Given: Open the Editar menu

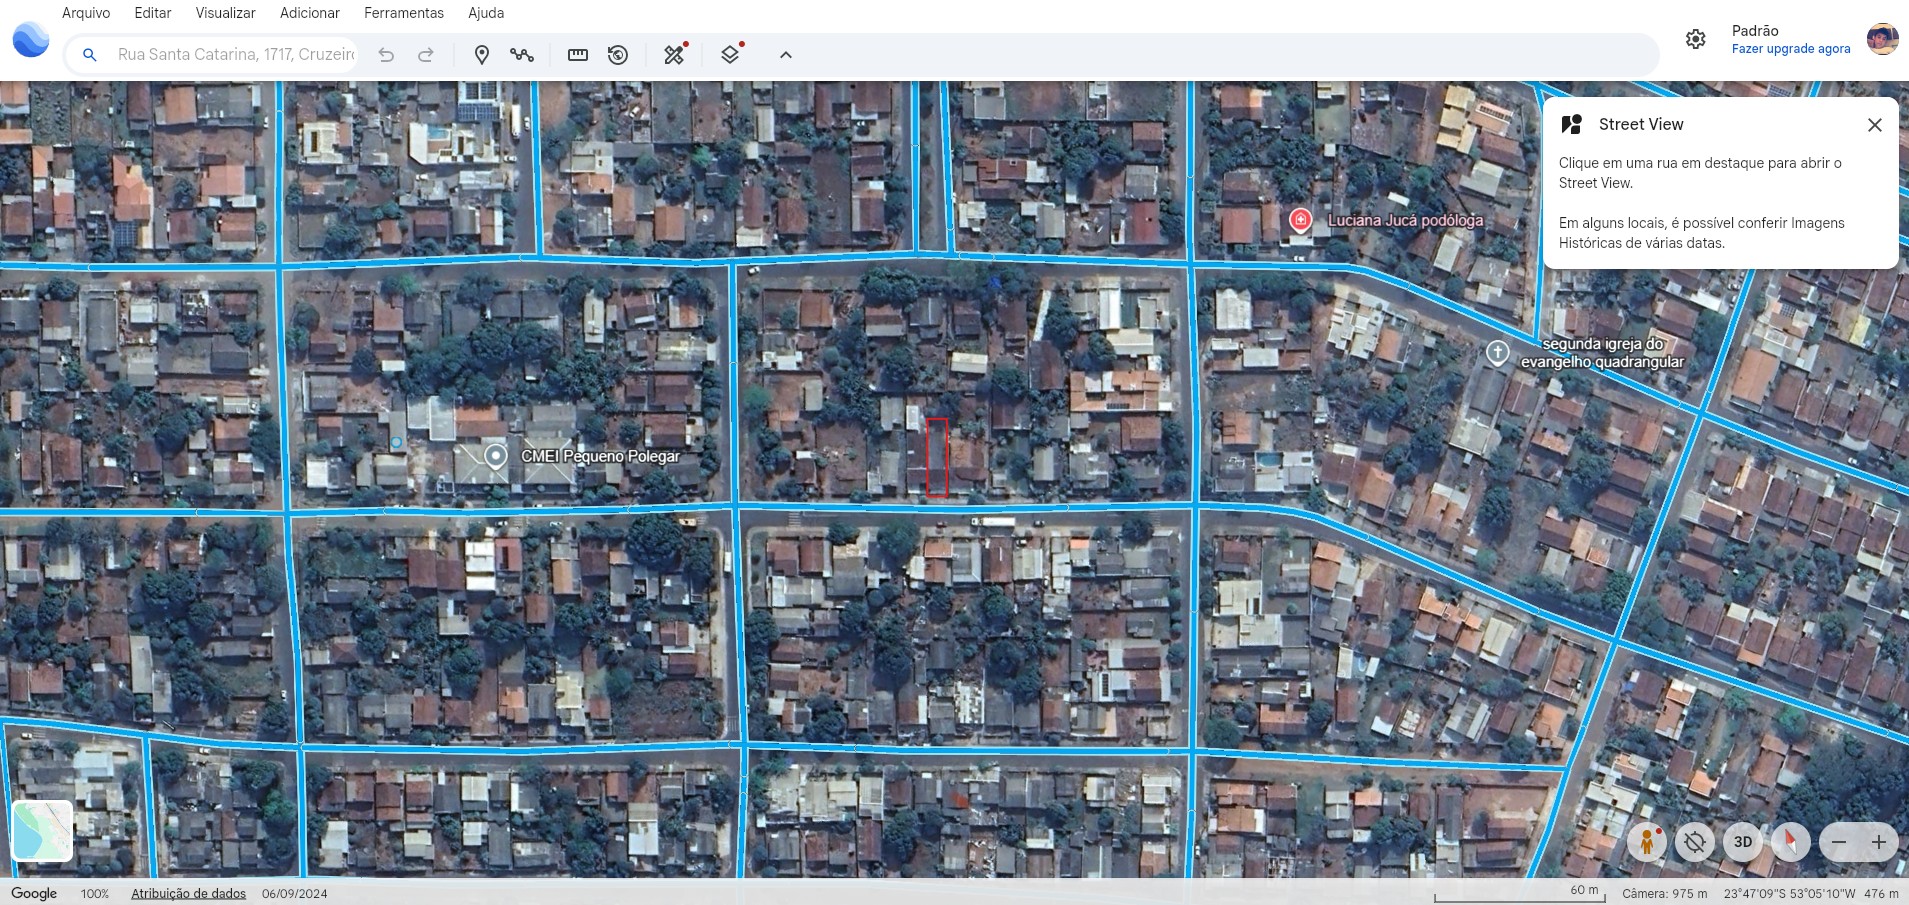Looking at the screenshot, I should coord(153,13).
